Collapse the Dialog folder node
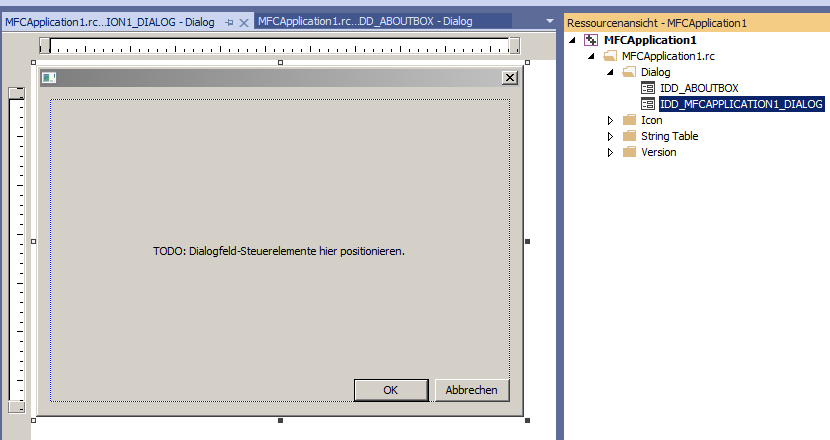 610,72
